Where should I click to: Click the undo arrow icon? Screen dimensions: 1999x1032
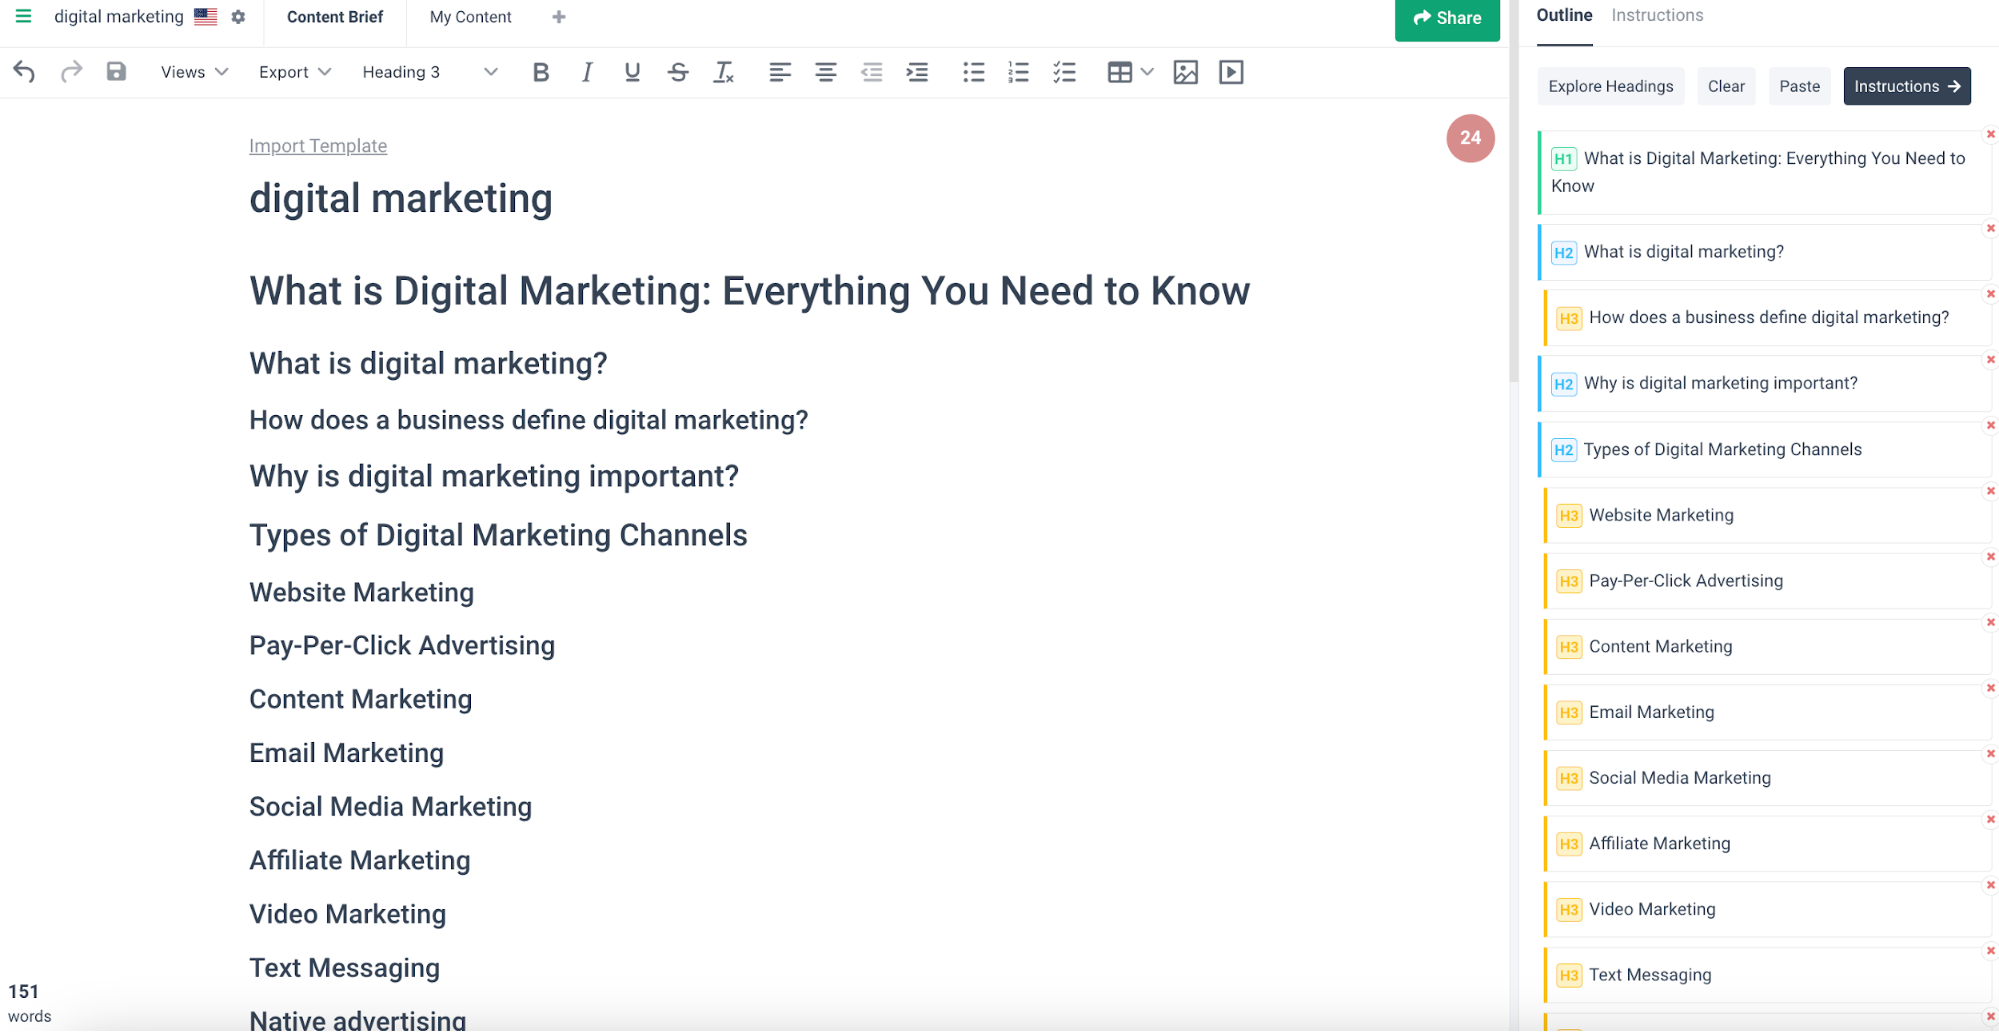pos(24,72)
